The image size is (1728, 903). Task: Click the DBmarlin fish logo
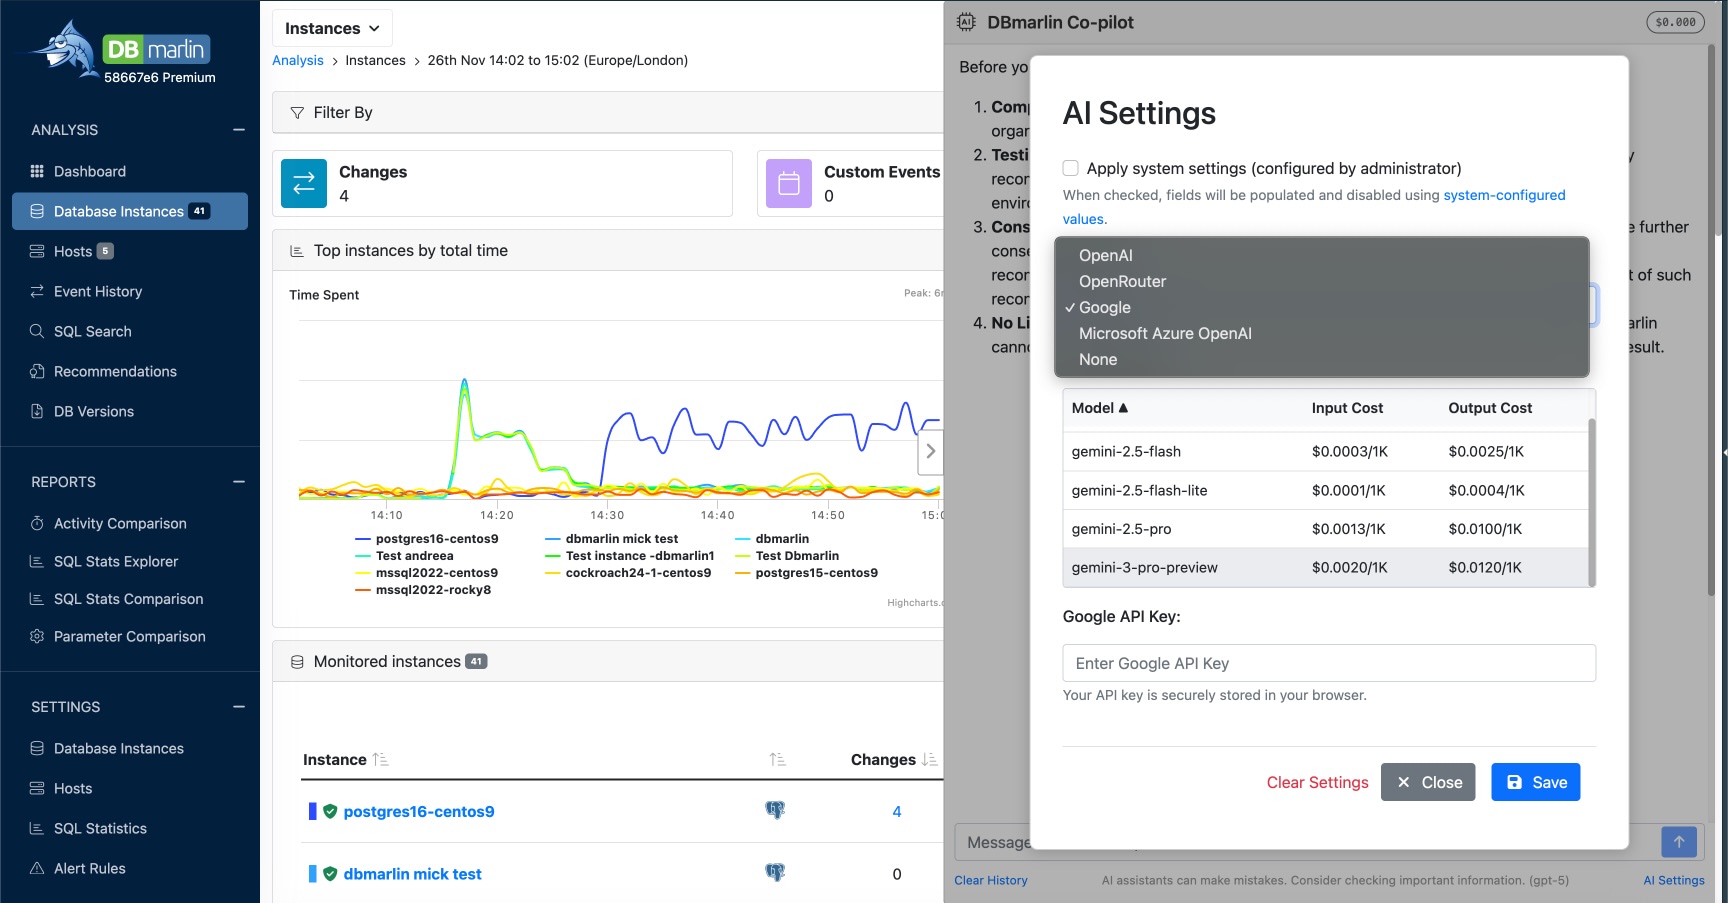click(x=64, y=48)
